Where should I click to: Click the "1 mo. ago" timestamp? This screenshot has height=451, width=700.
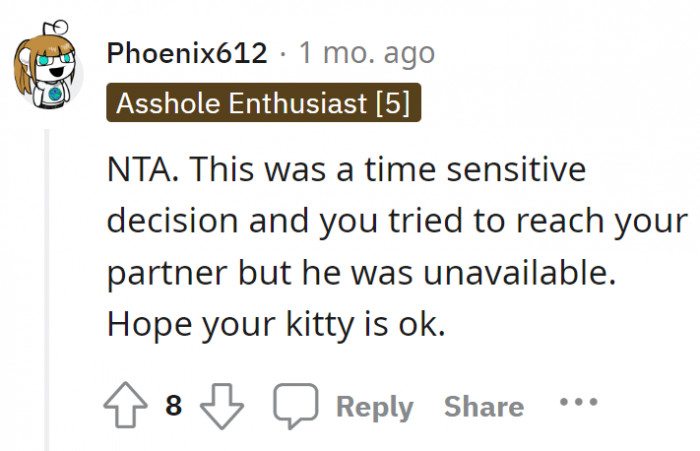click(367, 53)
